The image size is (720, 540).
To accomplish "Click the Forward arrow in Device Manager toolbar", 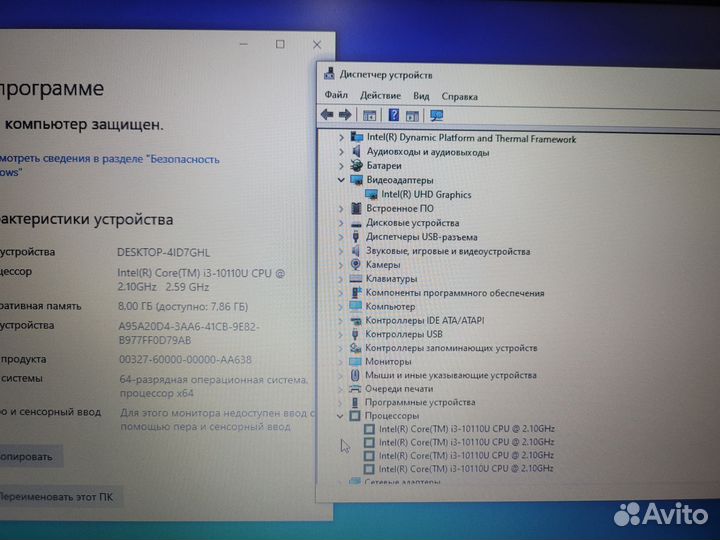I will 345,114.
